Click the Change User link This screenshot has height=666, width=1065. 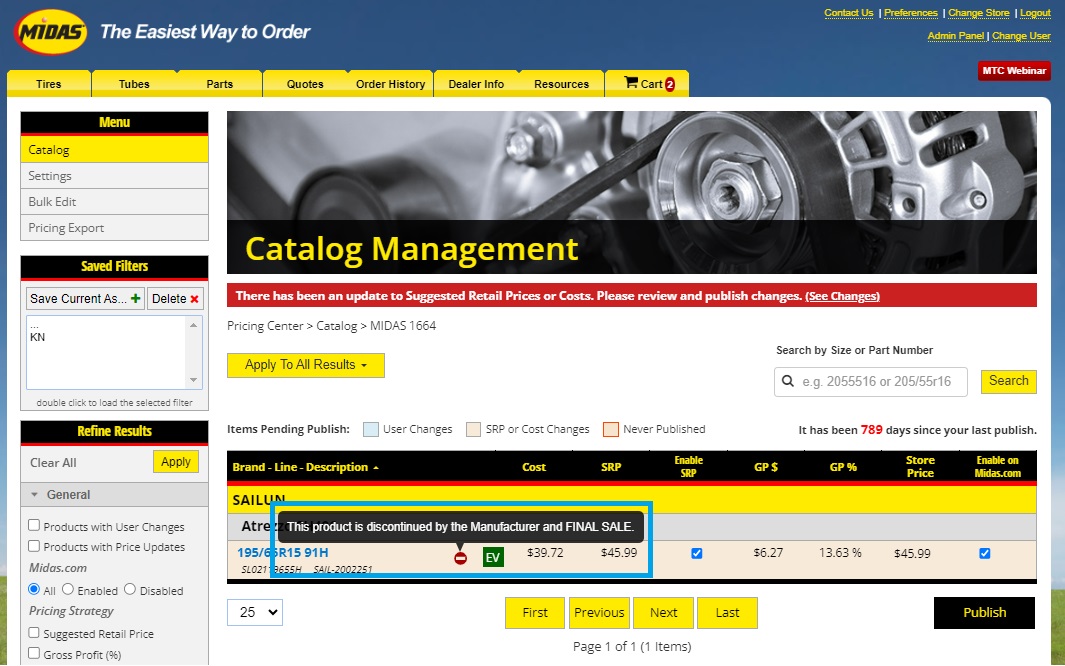point(1022,36)
